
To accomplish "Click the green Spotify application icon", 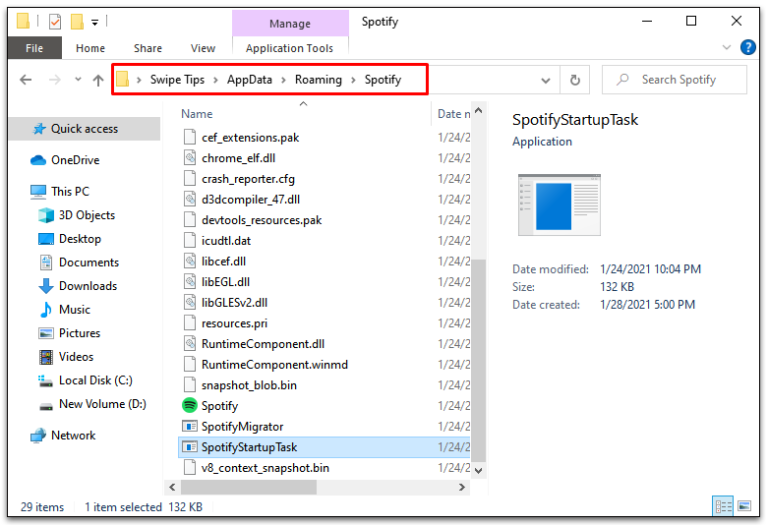I will (190, 406).
